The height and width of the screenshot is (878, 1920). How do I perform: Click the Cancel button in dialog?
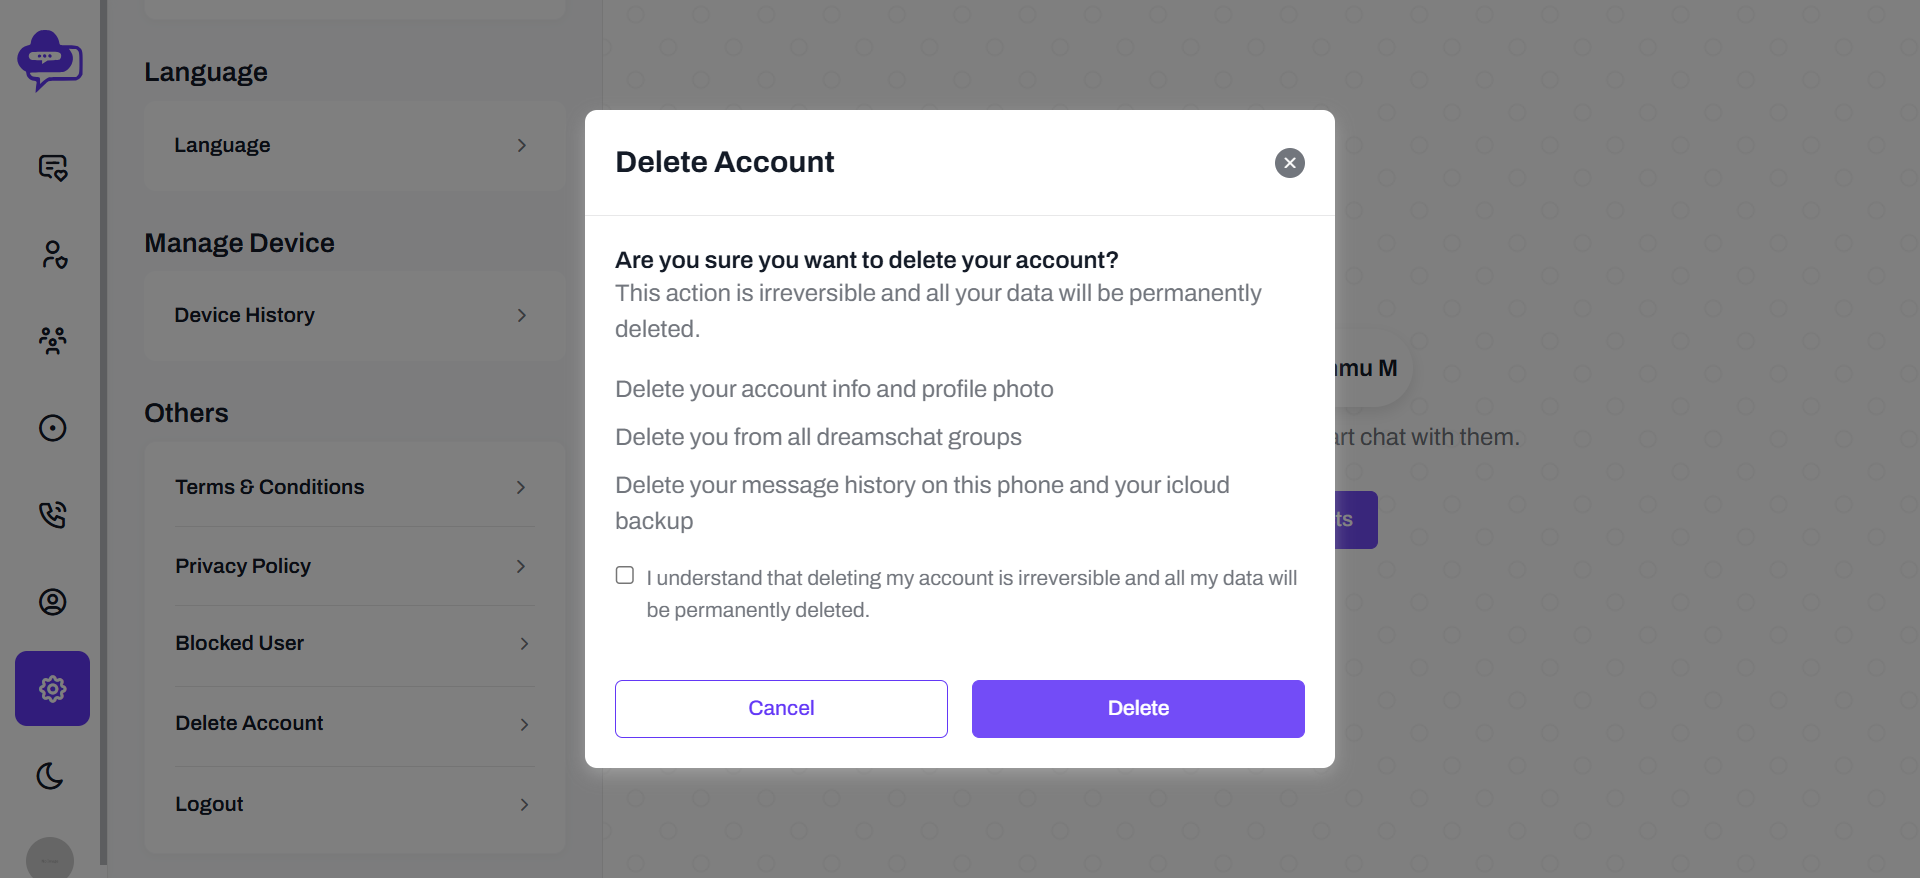[781, 709]
